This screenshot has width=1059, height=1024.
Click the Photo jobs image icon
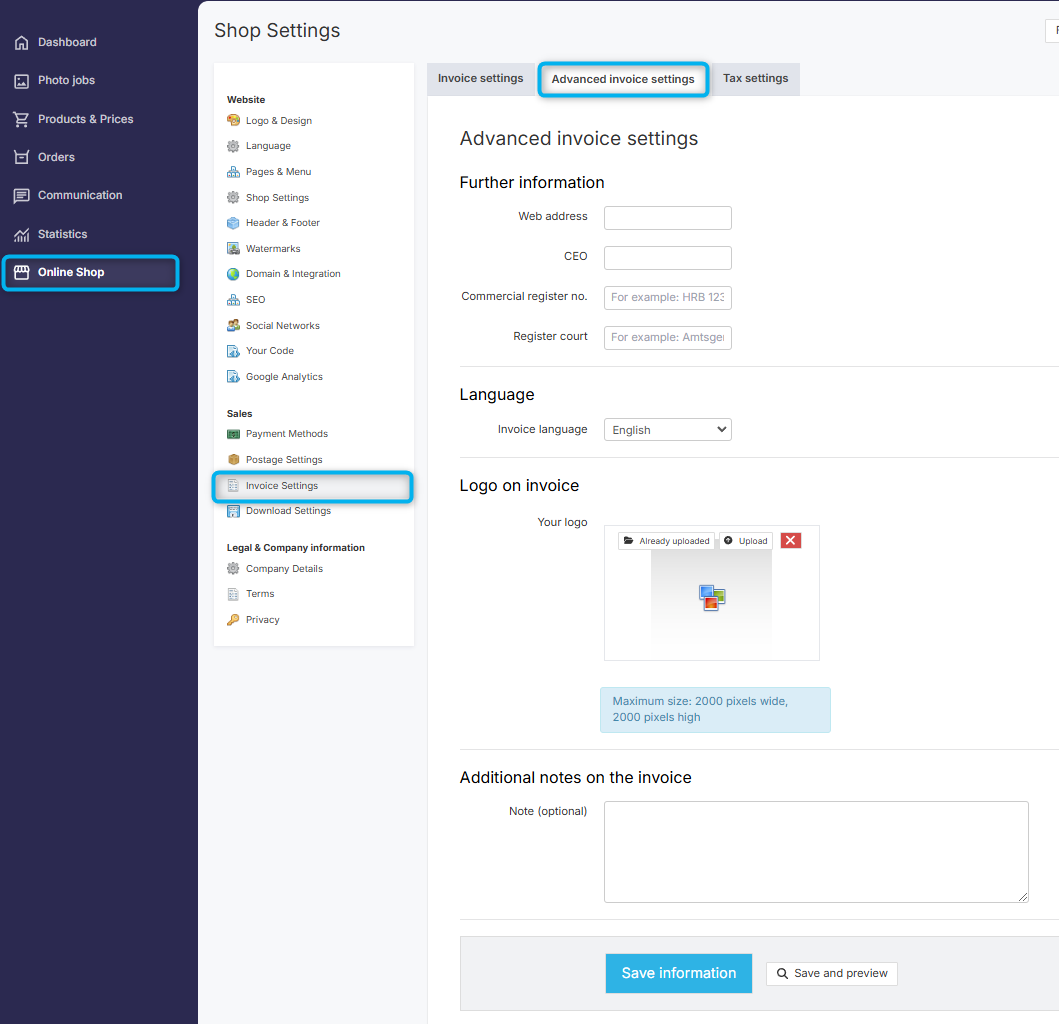click(x=22, y=81)
